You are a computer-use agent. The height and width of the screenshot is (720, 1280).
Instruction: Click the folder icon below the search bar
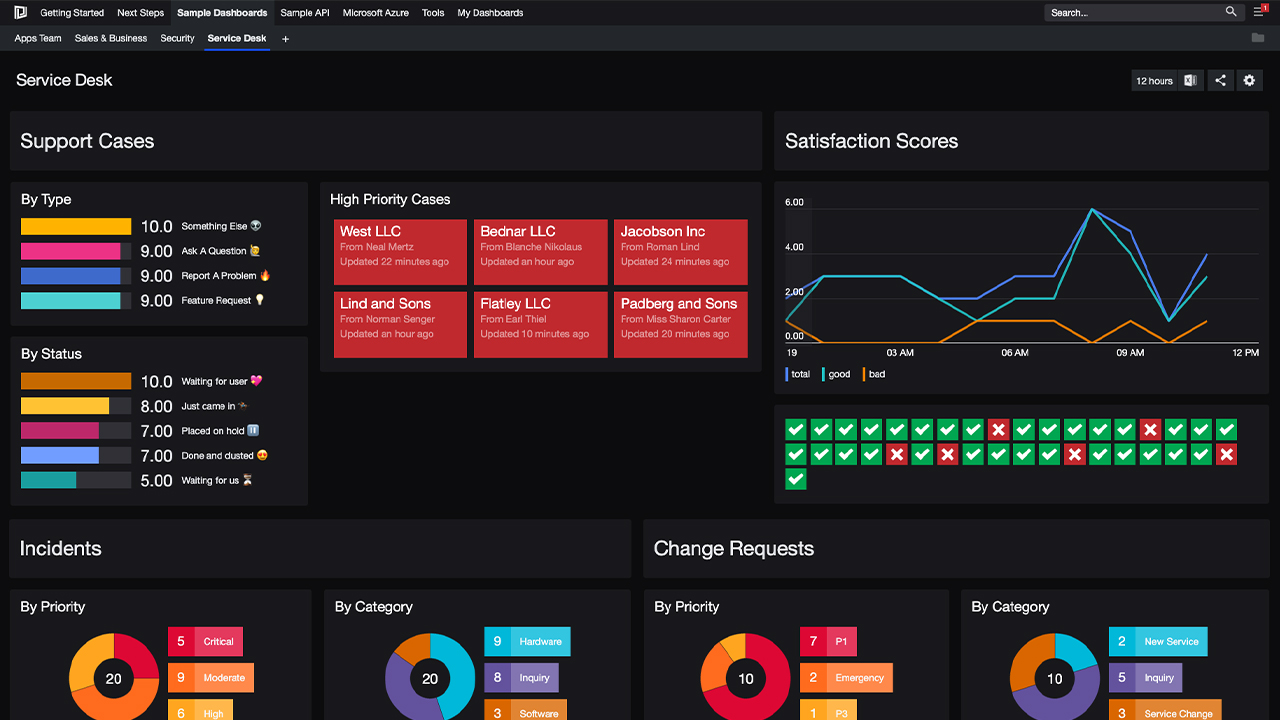1258,38
